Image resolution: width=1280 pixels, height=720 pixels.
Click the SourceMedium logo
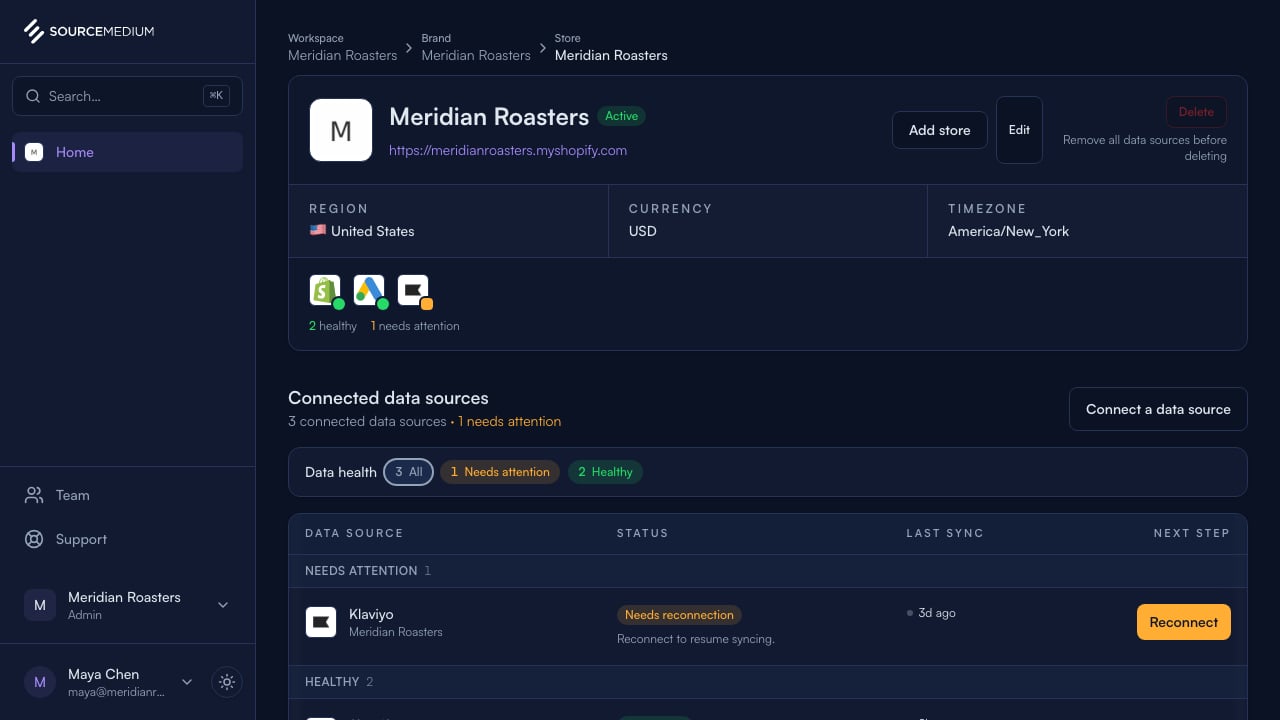89,31
